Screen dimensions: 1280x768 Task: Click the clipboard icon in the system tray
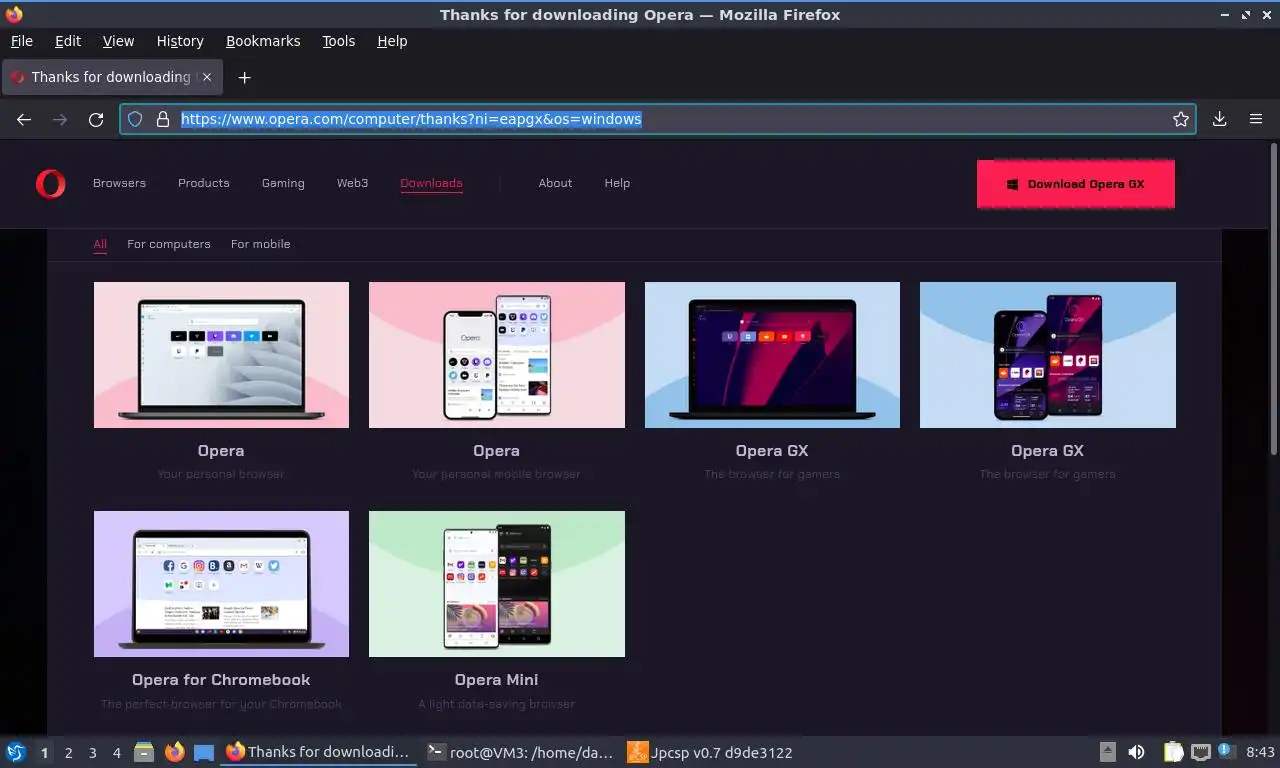(1173, 752)
